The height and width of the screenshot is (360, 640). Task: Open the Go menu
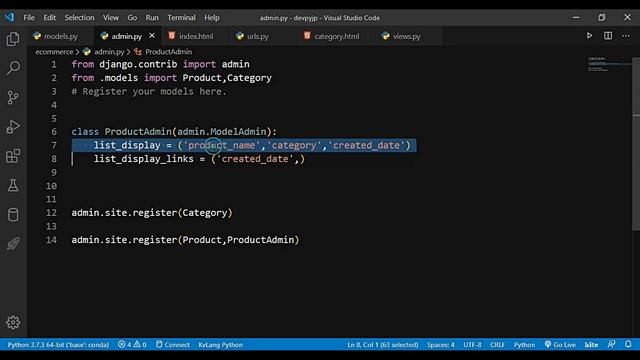[x=132, y=18]
